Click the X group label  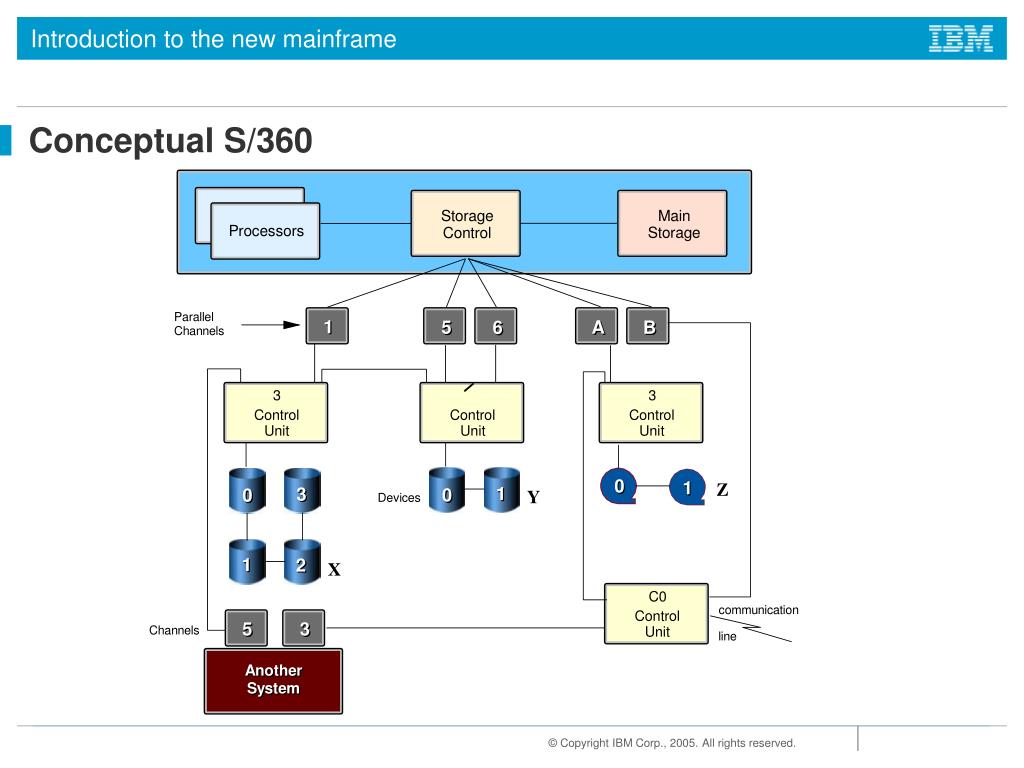tap(334, 569)
